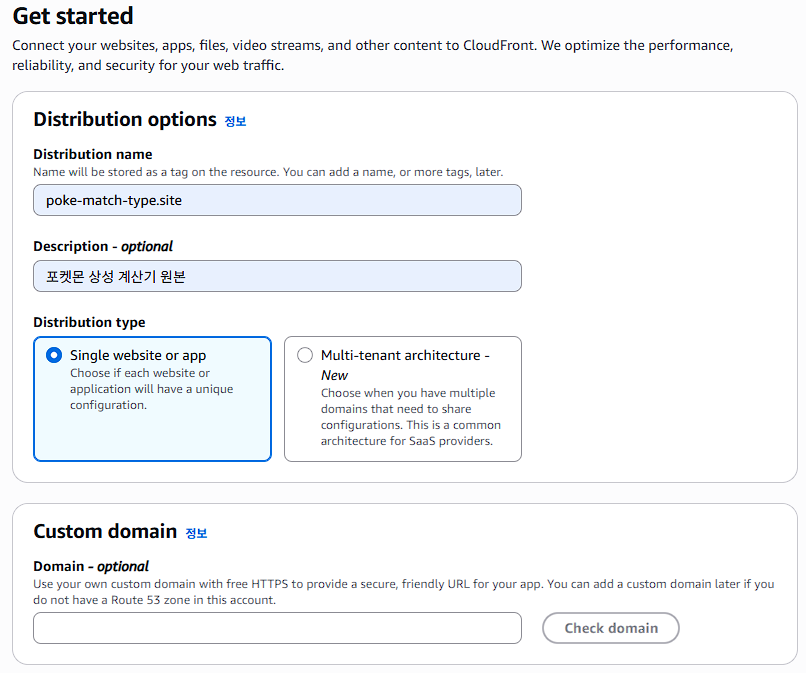Viewport: 806px width, 673px height.
Task: Click the Domain - optional field label
Action: [91, 566]
